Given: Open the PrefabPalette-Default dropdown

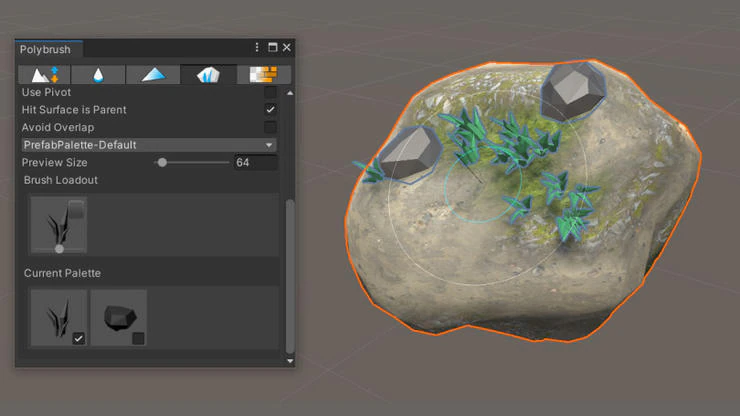Looking at the screenshot, I should coord(149,145).
